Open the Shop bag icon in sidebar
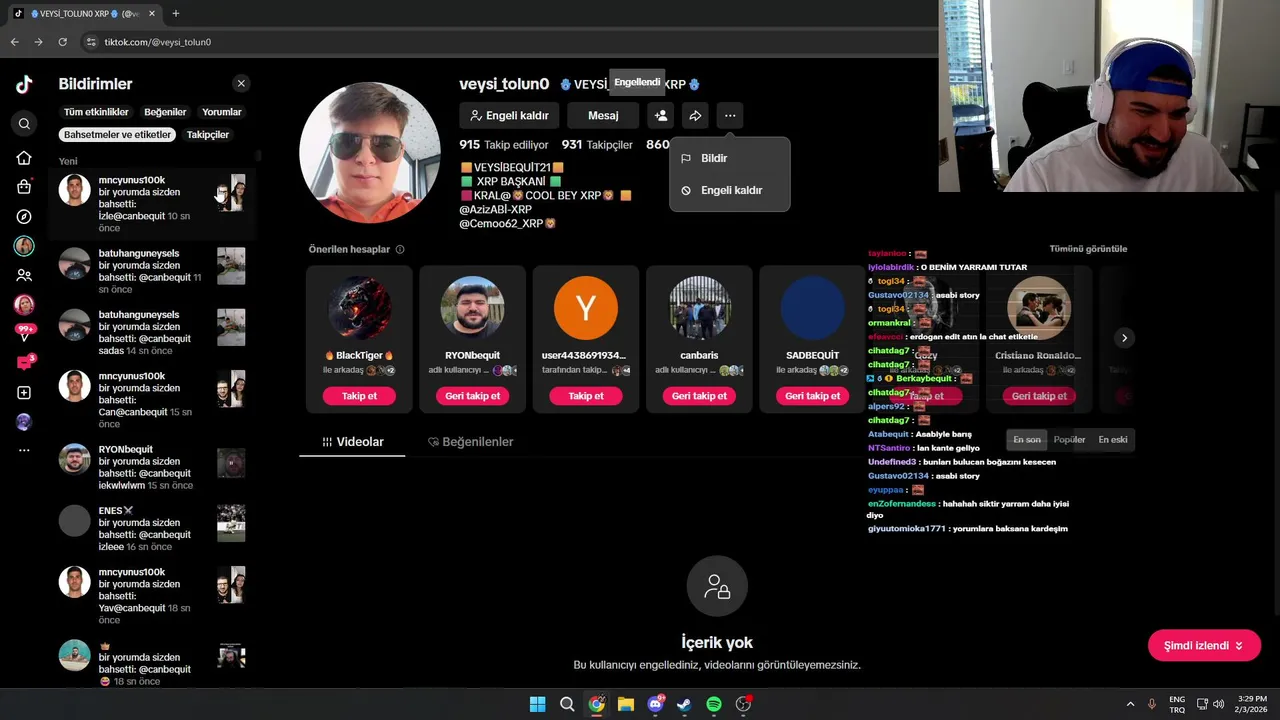 pyautogui.click(x=24, y=187)
